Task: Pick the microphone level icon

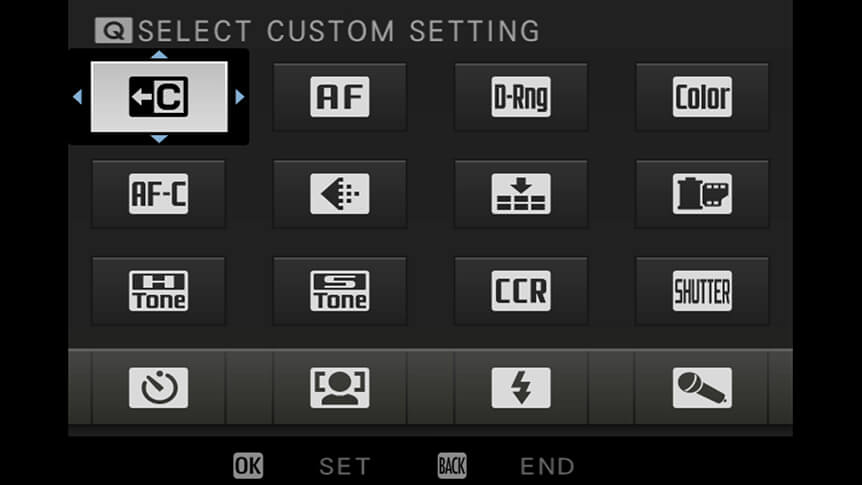Action: pyautogui.click(x=702, y=388)
